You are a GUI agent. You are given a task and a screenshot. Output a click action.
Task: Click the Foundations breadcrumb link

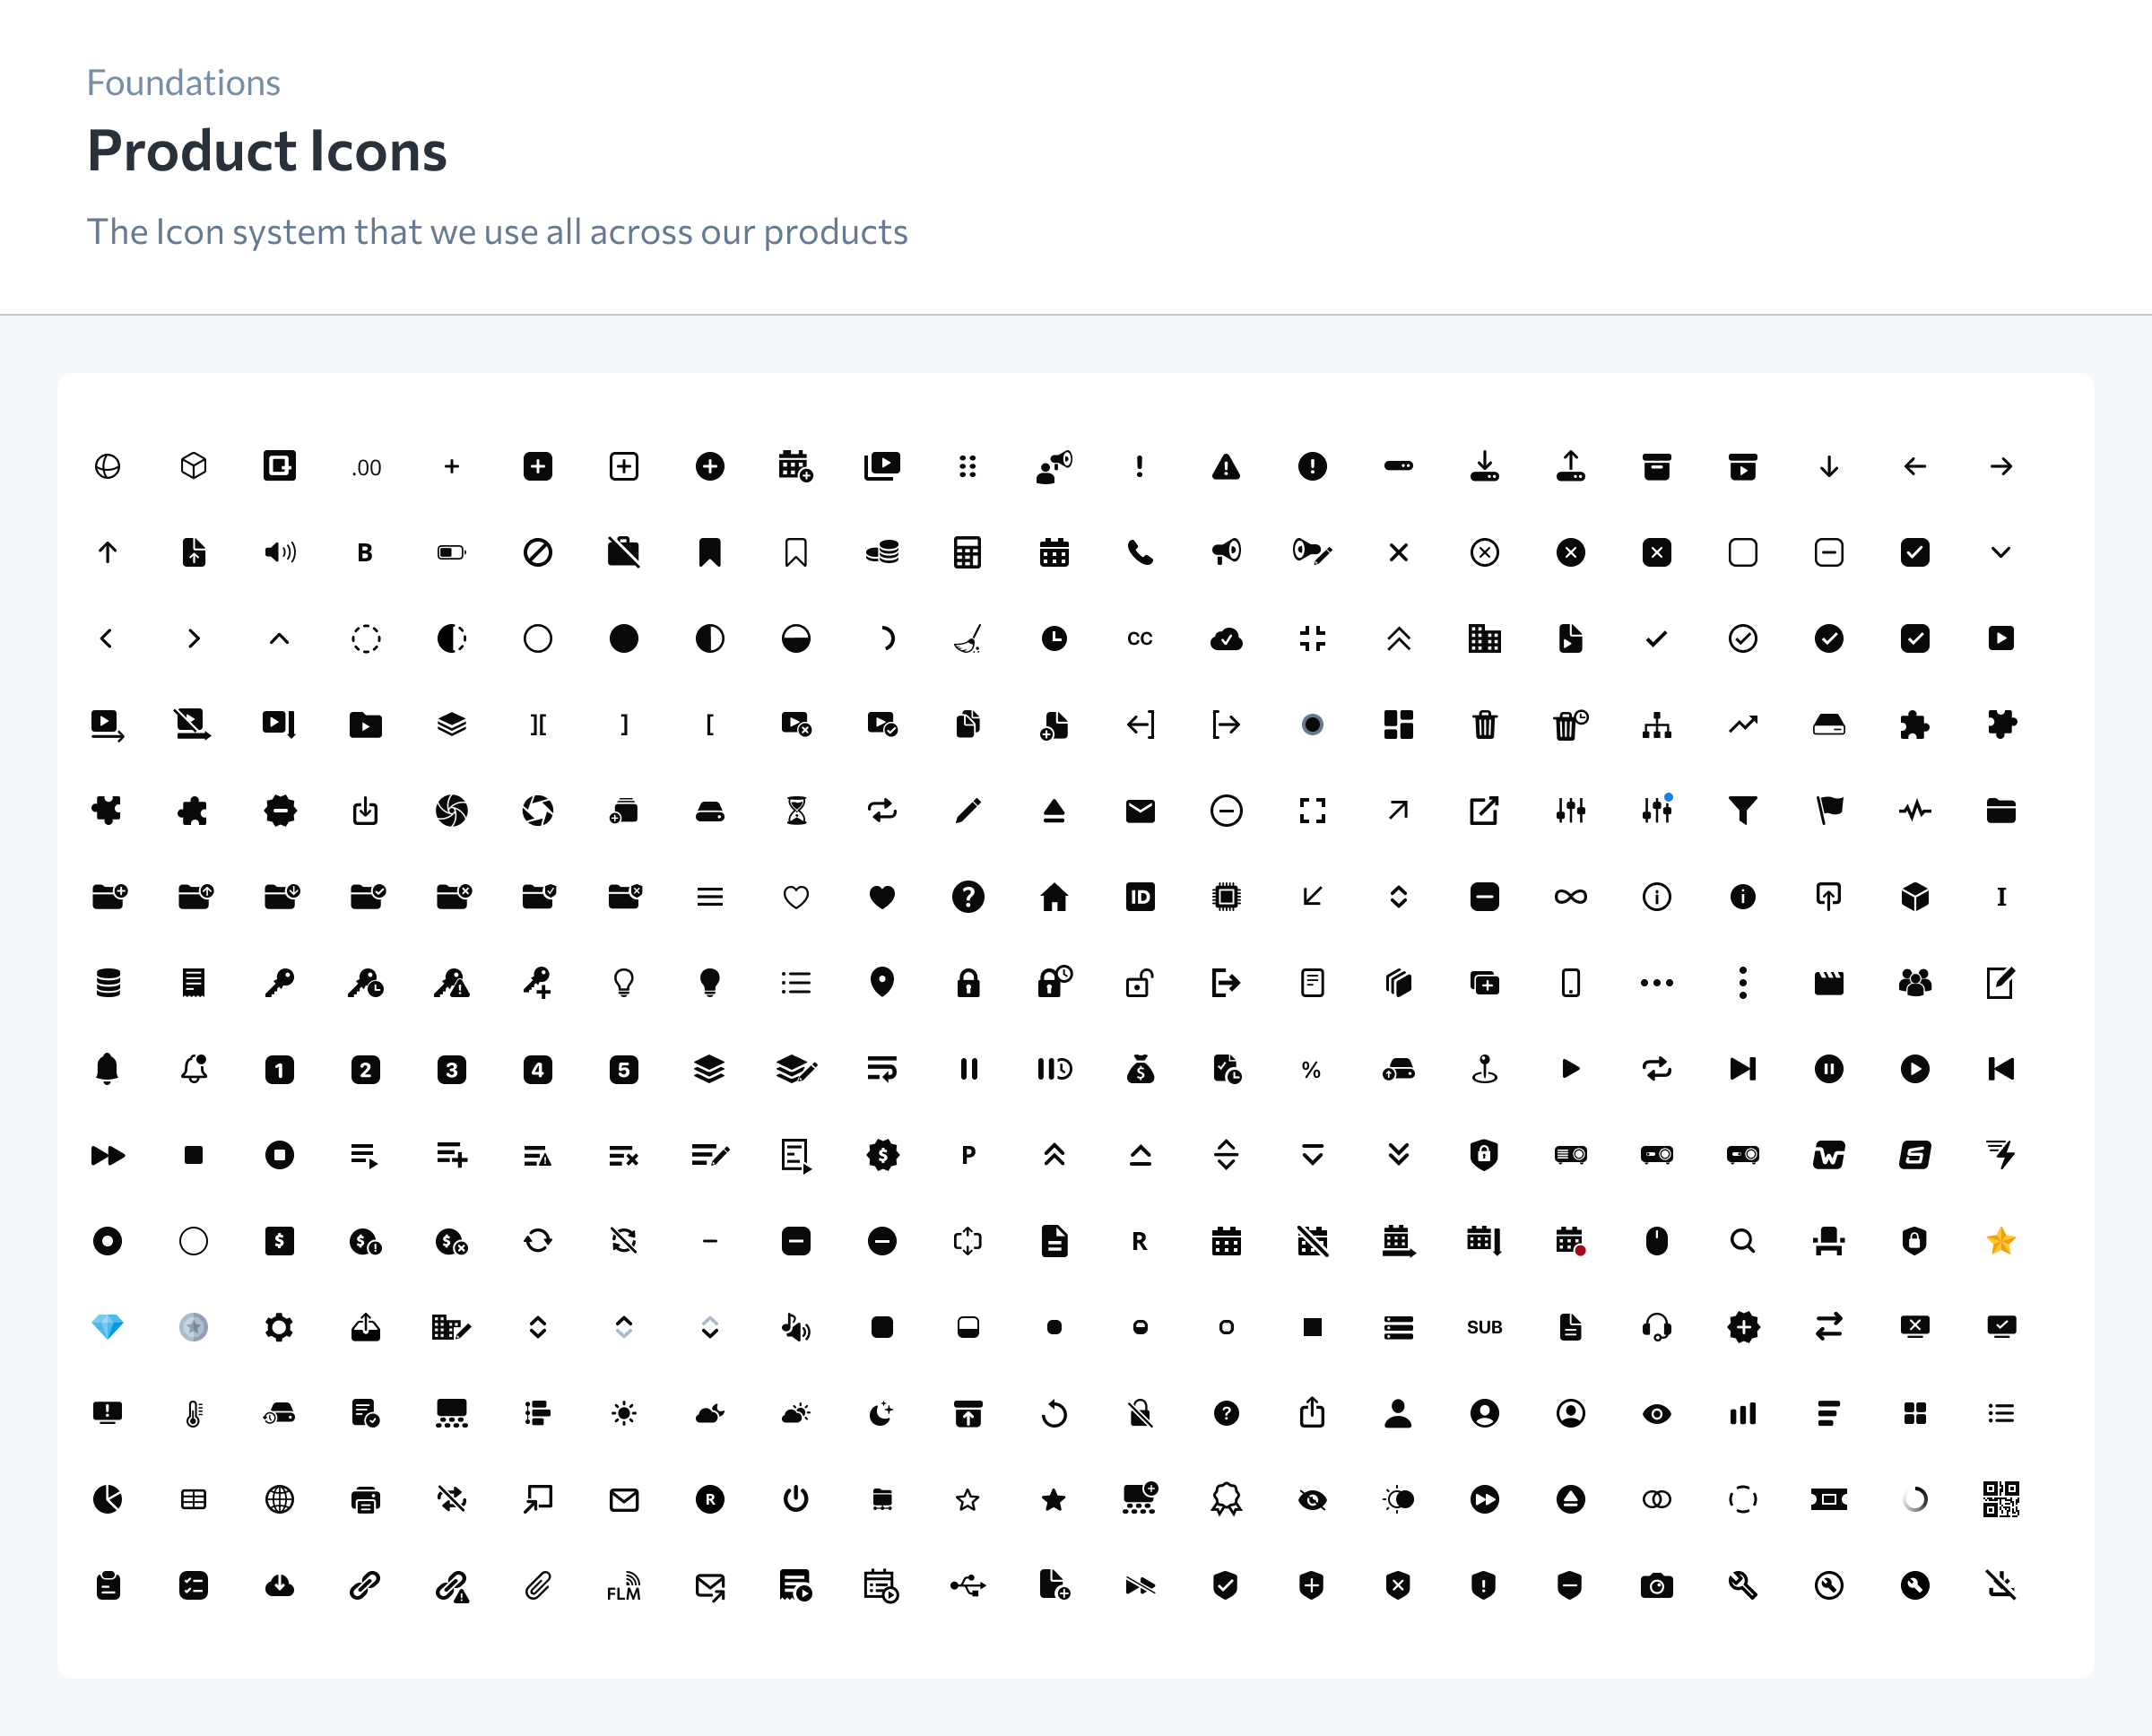coord(183,82)
